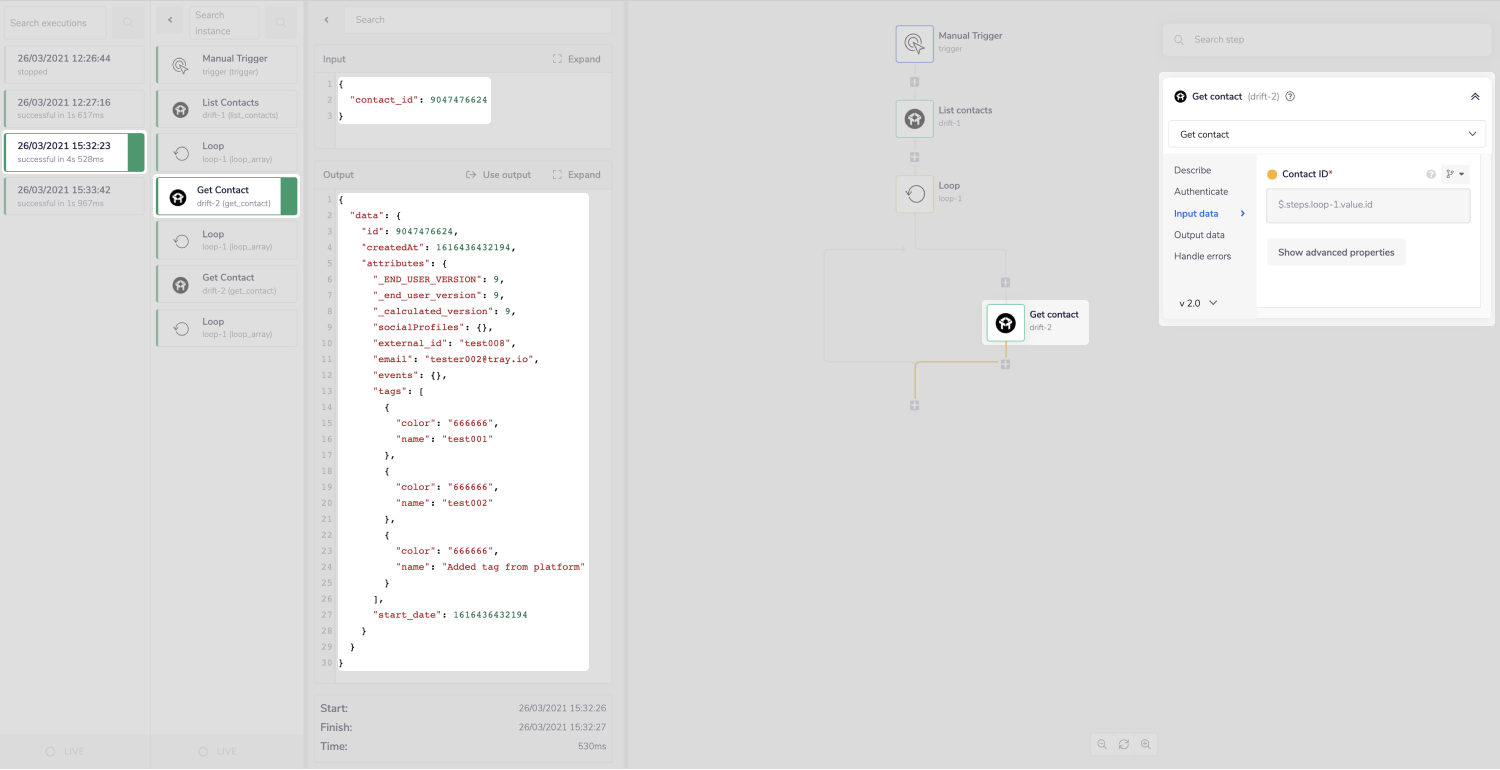Click the search executions magnifier icon

[x=128, y=22]
